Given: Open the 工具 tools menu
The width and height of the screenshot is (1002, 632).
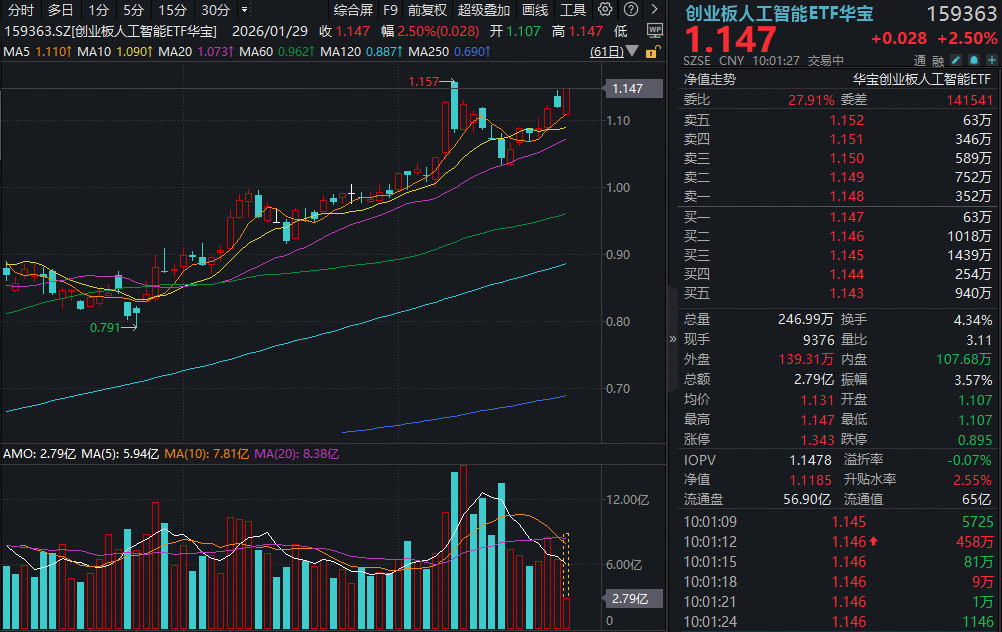Looking at the screenshot, I should [572, 9].
